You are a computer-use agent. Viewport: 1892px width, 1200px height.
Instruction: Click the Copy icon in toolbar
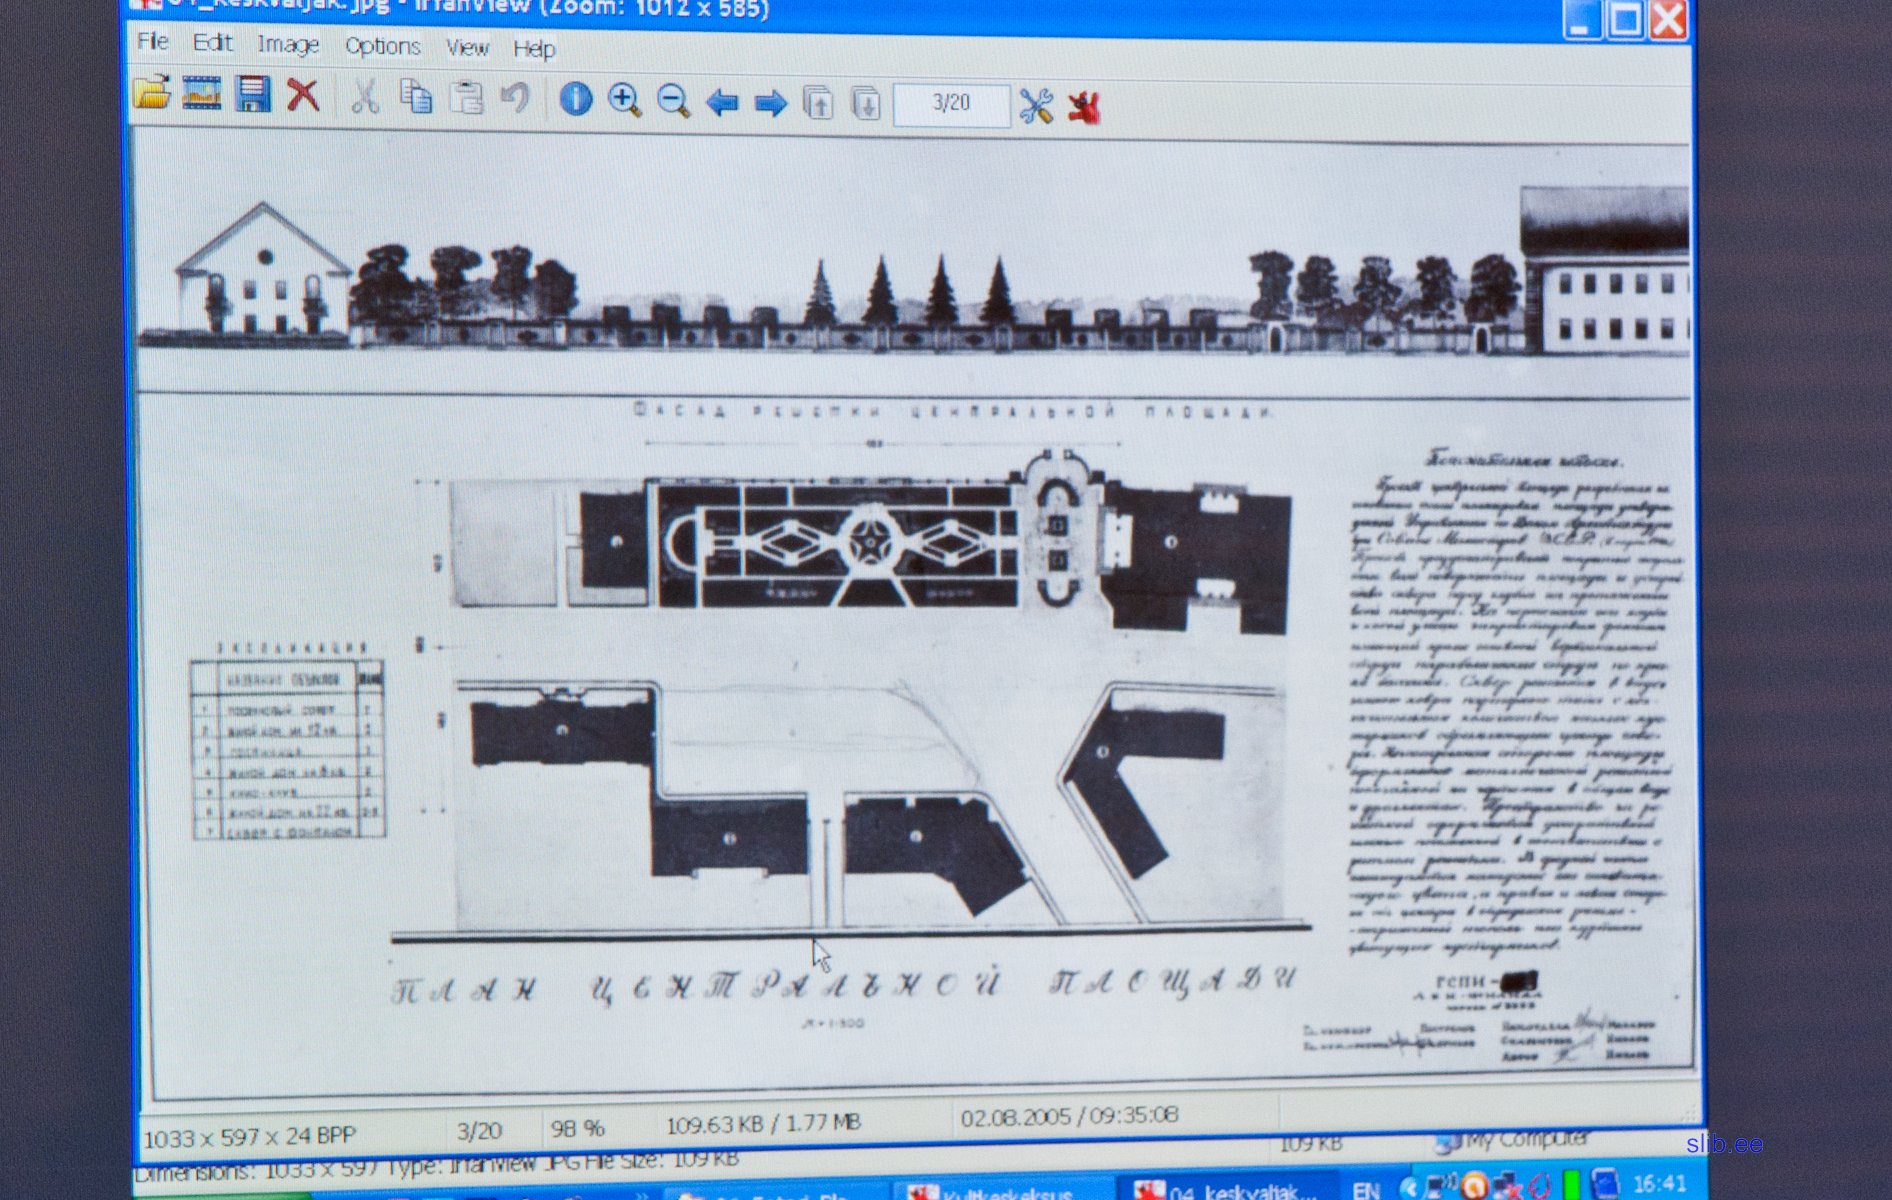click(416, 98)
